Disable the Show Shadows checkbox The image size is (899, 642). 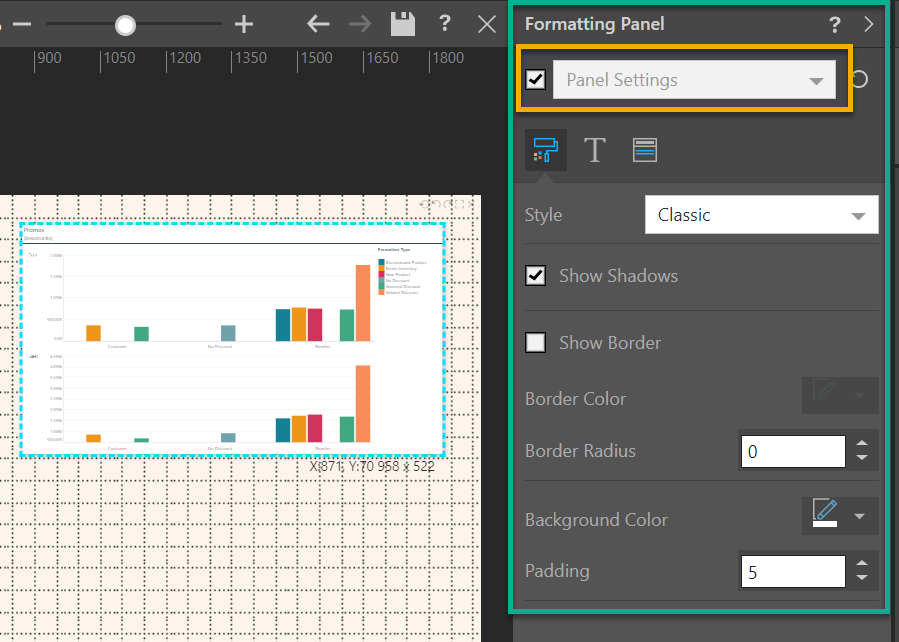pos(536,276)
